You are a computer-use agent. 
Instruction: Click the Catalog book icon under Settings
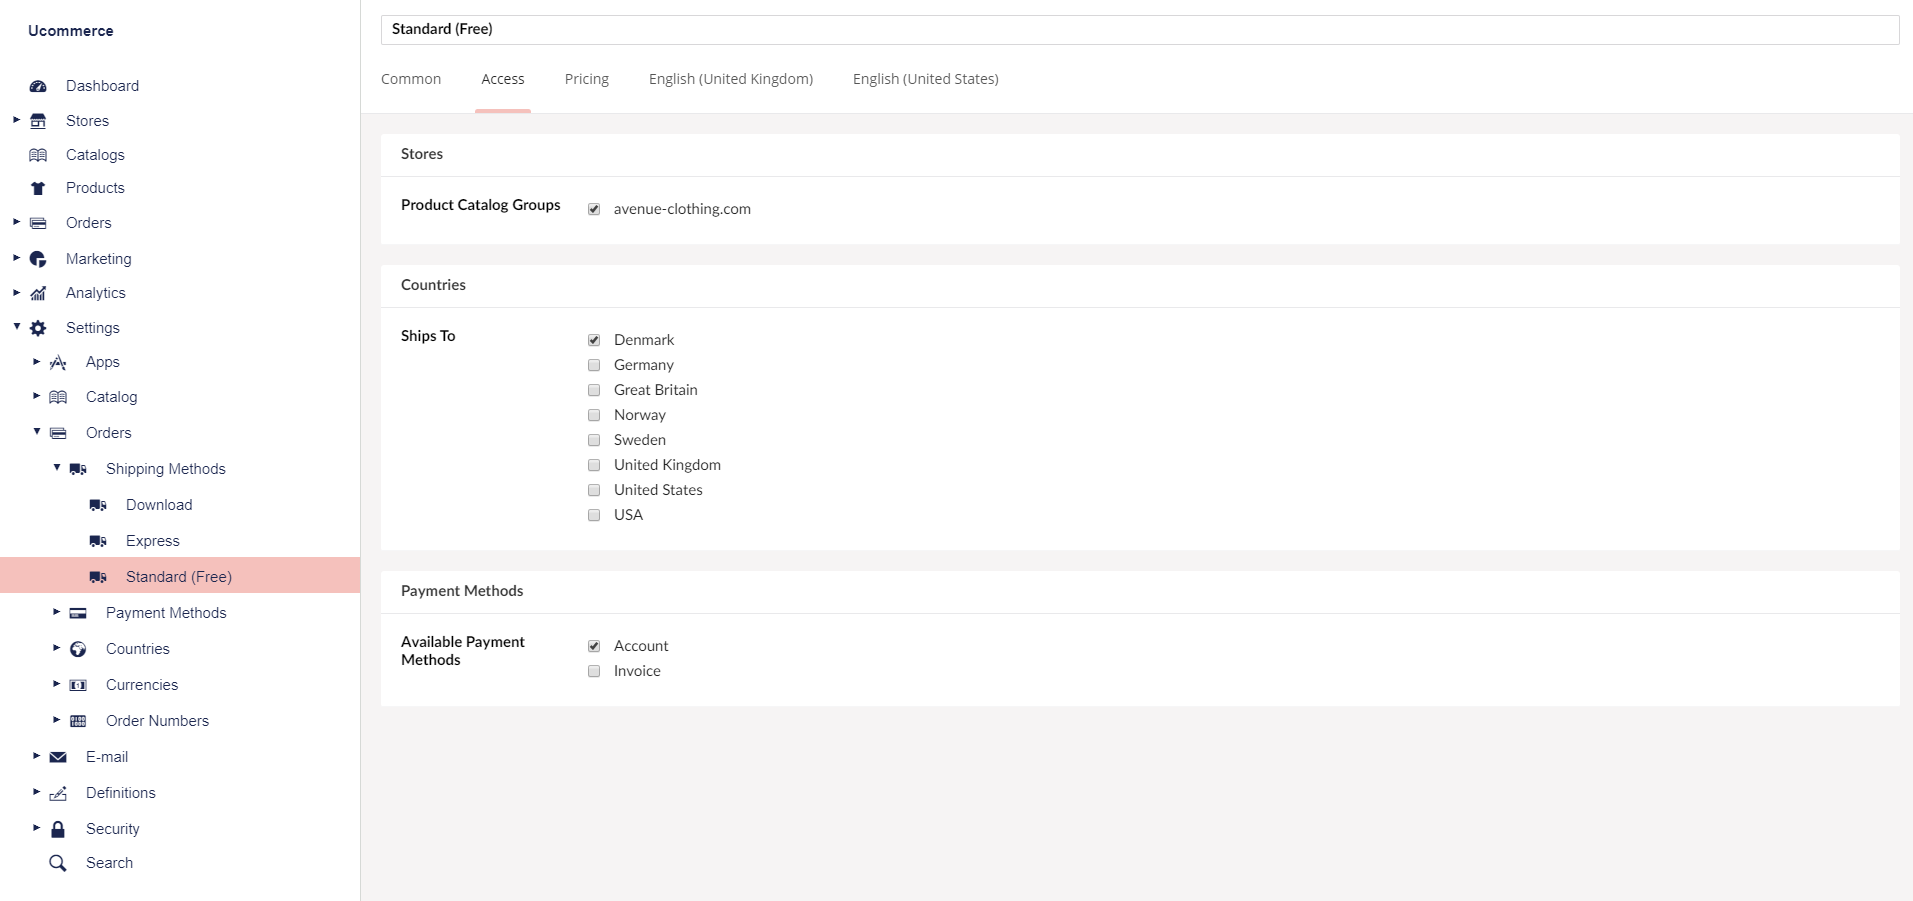58,397
